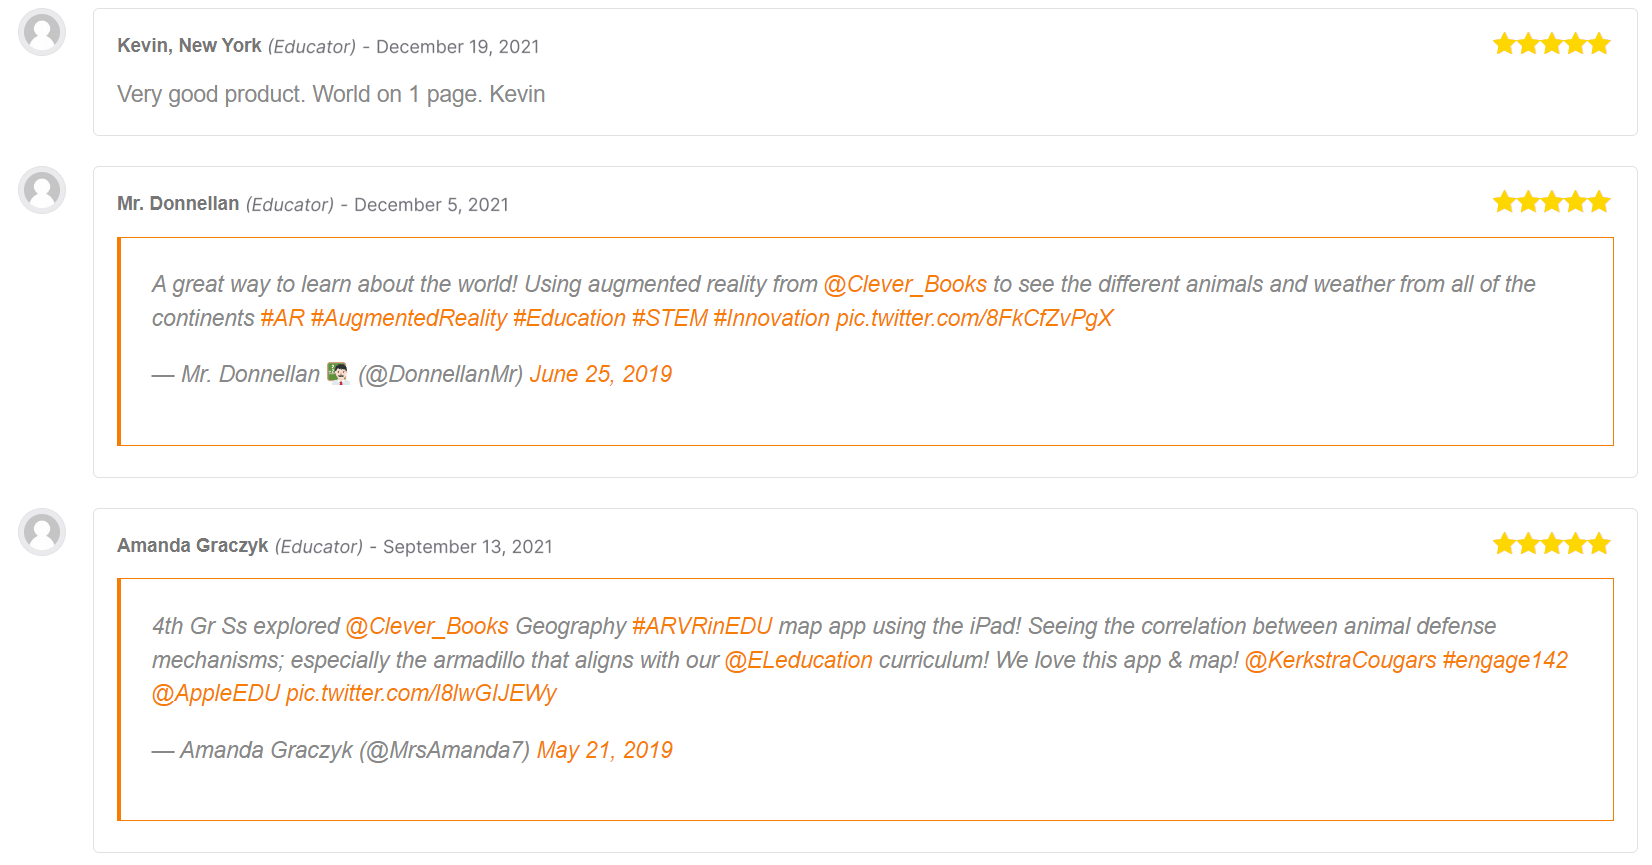Open the @KerkstraCougars mention link

point(1340,660)
